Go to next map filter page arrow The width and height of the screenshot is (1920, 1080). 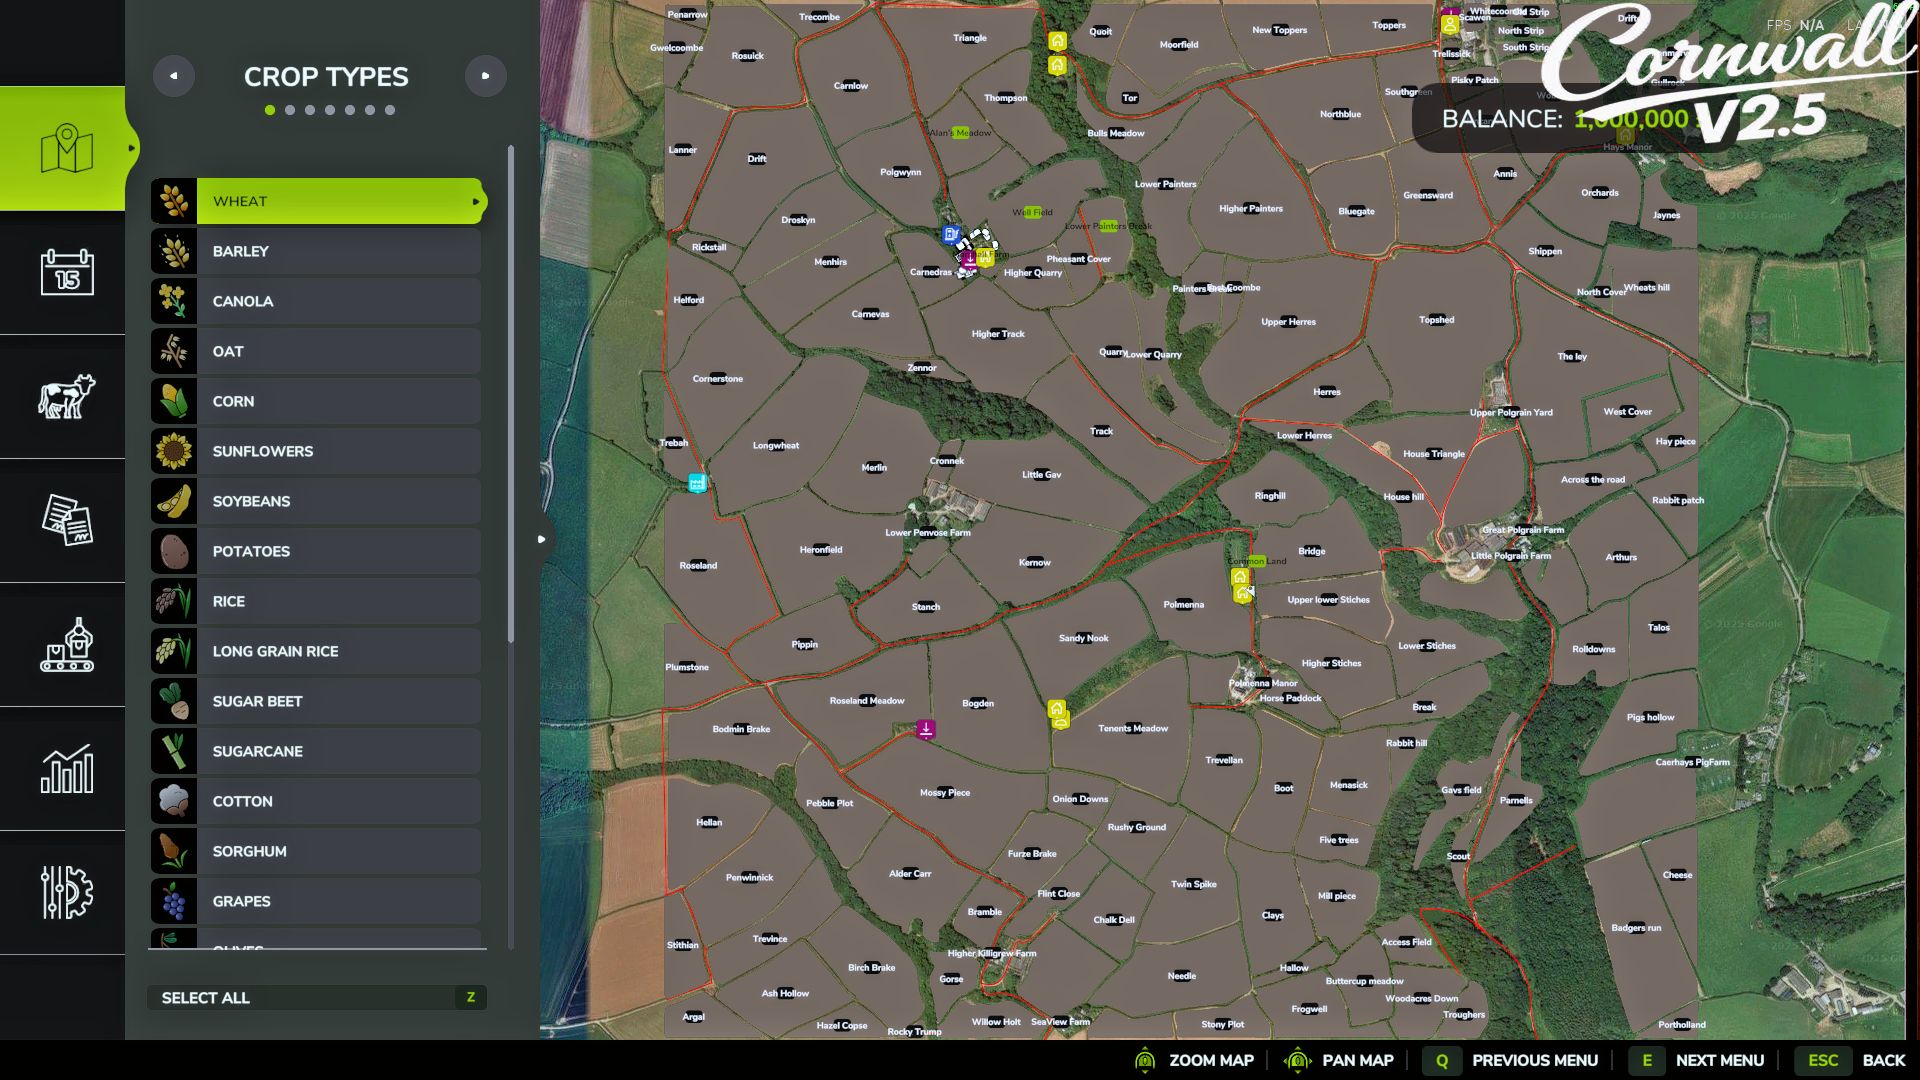click(486, 76)
